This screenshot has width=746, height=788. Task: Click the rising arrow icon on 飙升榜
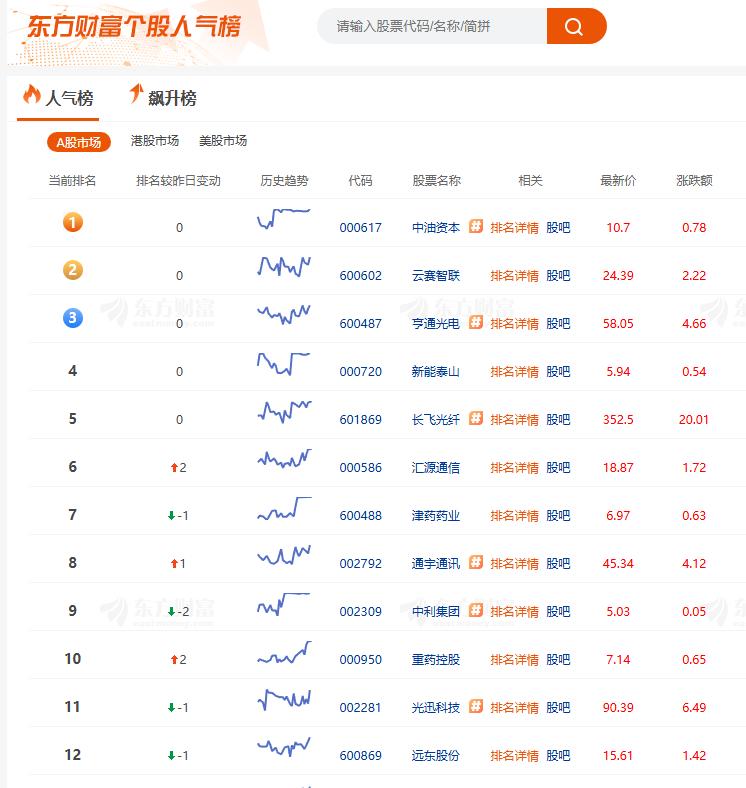pyautogui.click(x=136, y=93)
